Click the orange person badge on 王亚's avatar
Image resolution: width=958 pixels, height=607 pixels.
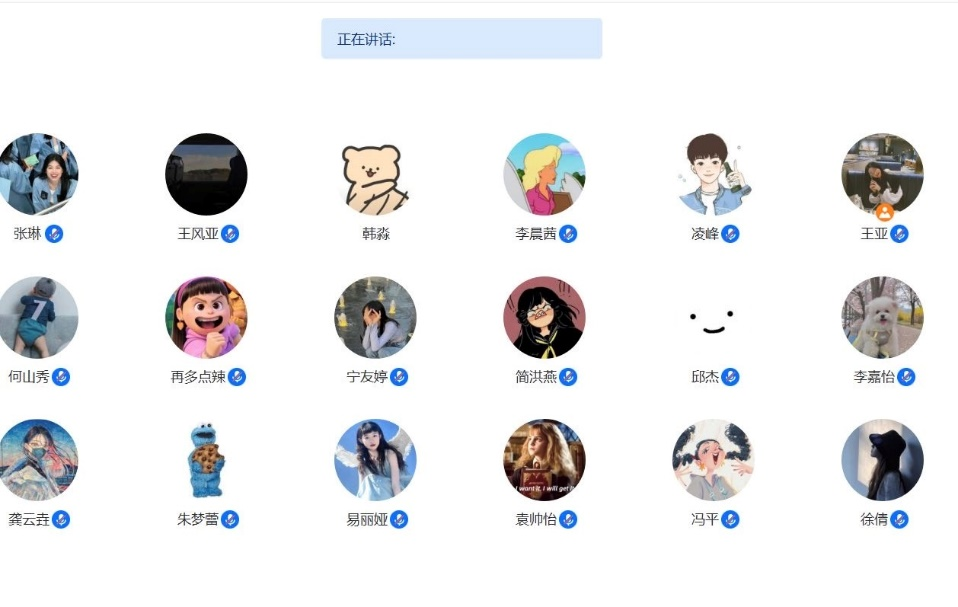tap(885, 213)
